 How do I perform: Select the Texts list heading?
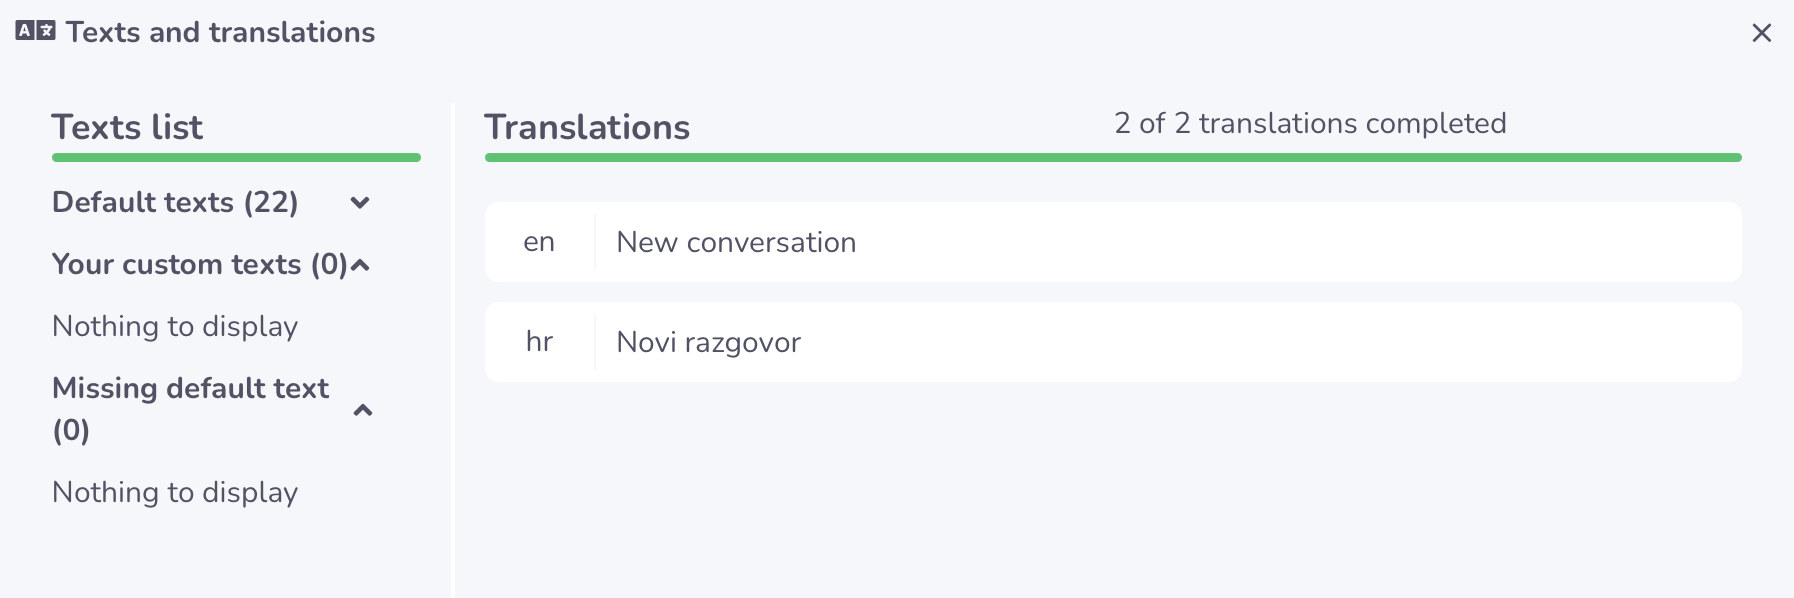(x=127, y=127)
